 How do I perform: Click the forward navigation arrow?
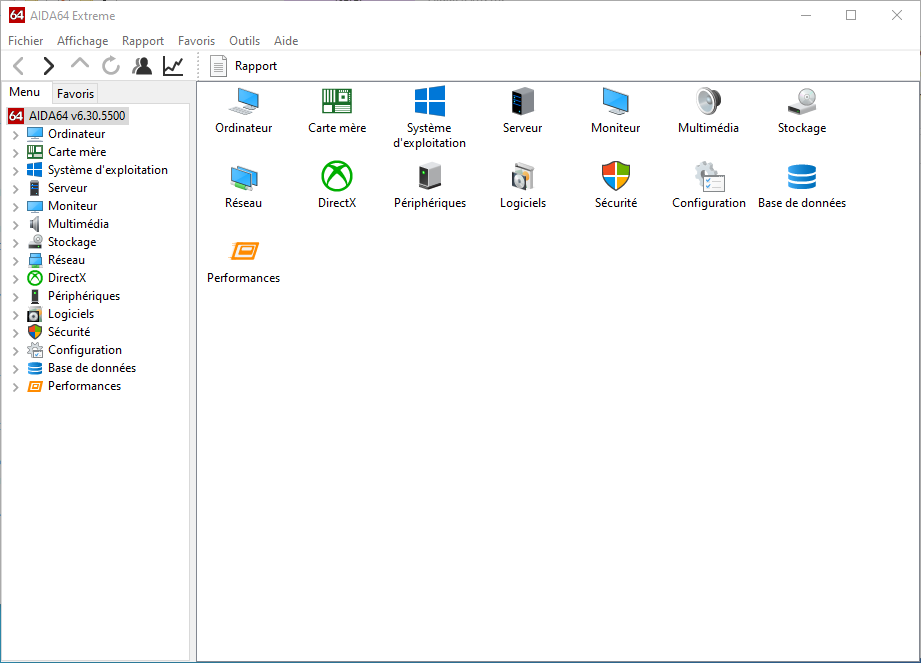tap(49, 66)
